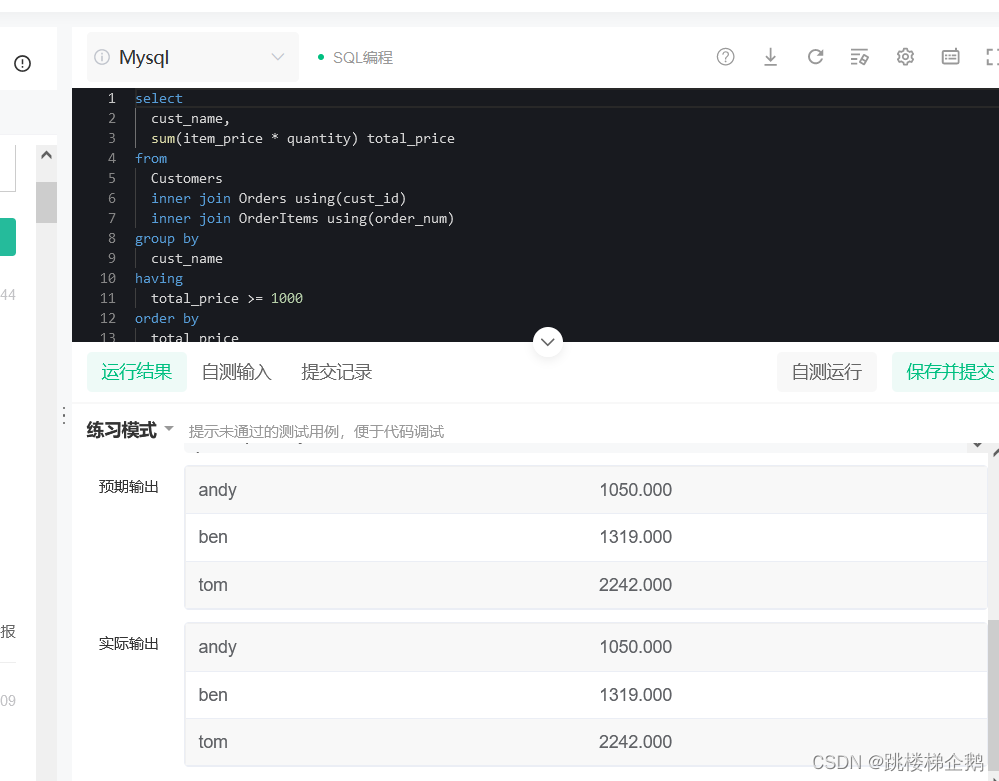The height and width of the screenshot is (781, 999).
Task: Open the help question mark icon
Action: point(725,57)
